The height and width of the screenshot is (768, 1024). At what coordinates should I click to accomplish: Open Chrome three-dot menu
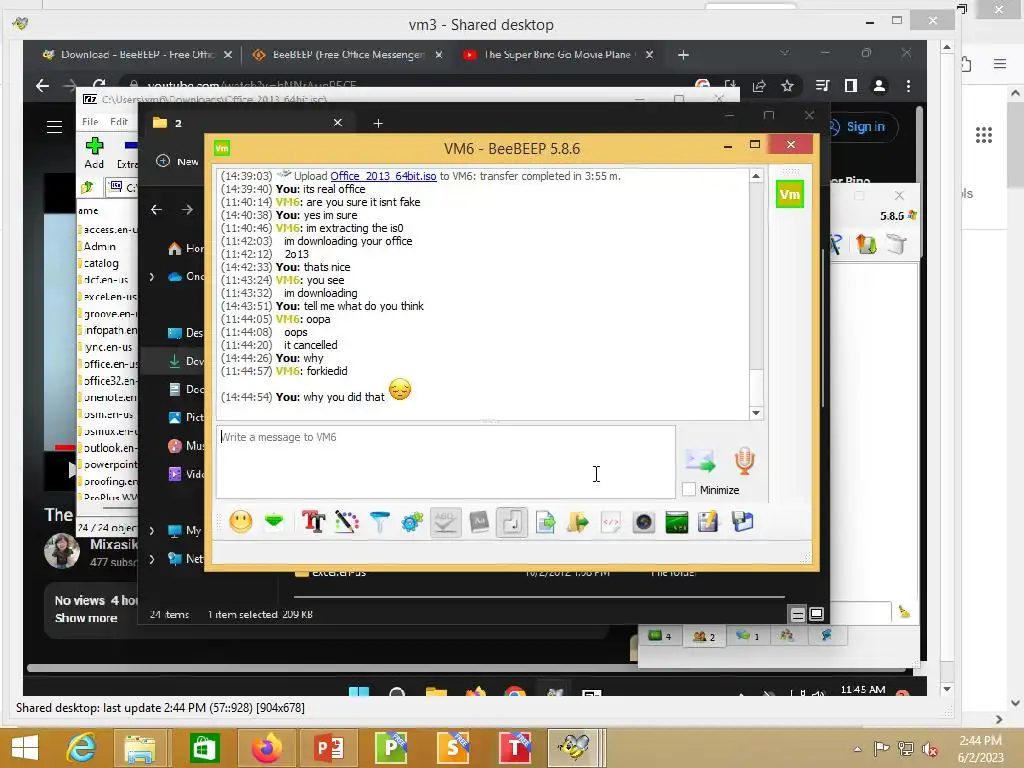click(908, 86)
